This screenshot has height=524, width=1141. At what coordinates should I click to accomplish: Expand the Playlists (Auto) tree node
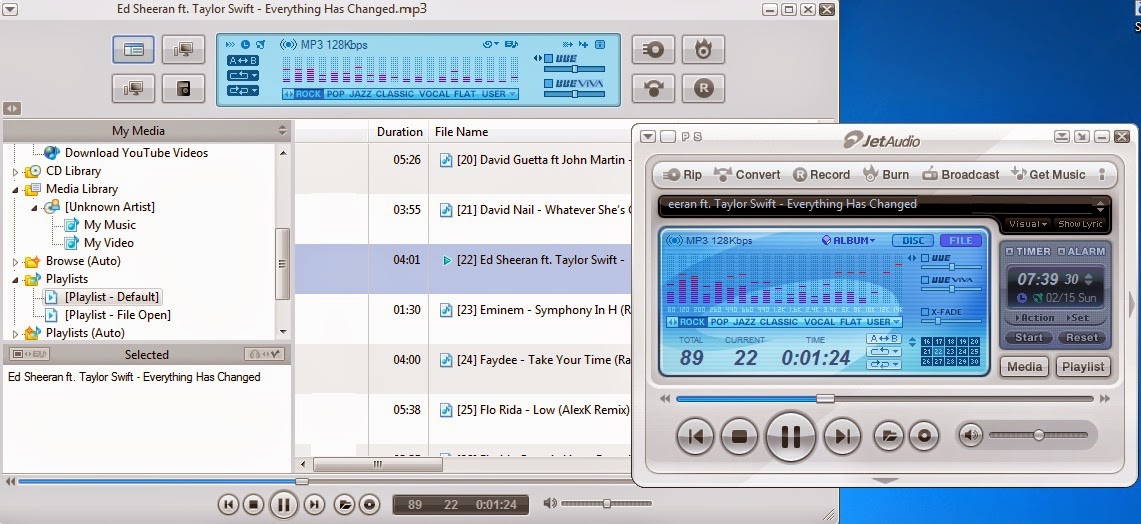pyautogui.click(x=15, y=333)
